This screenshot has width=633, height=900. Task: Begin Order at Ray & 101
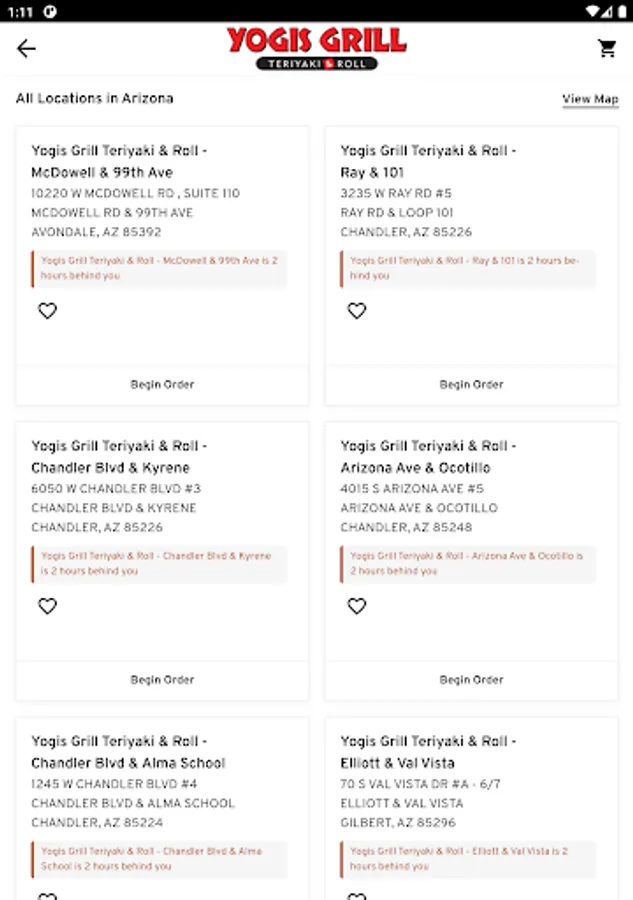pyautogui.click(x=471, y=384)
